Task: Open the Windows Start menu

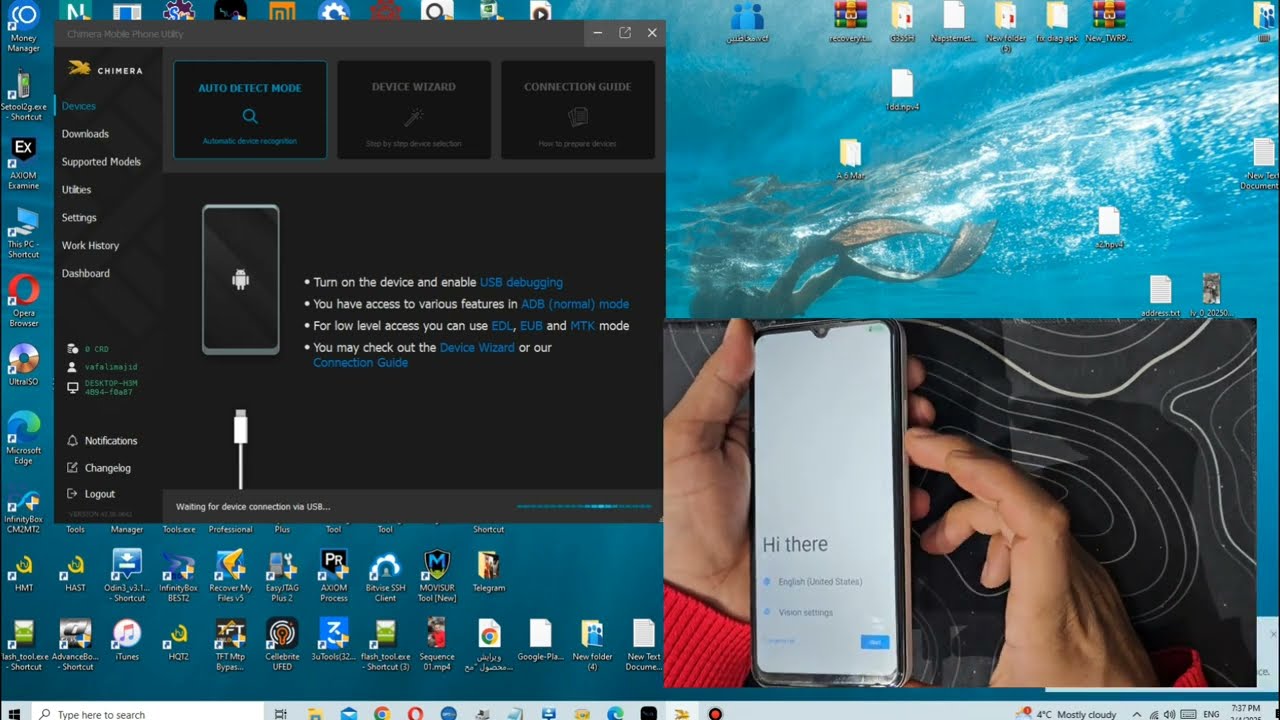Action: [15, 713]
